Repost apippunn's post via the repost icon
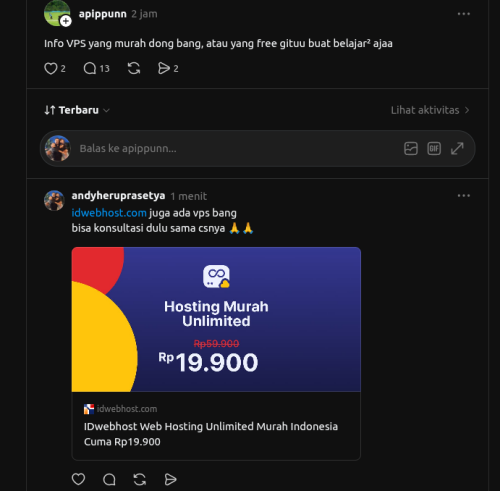This screenshot has width=500, height=491. pos(134,69)
